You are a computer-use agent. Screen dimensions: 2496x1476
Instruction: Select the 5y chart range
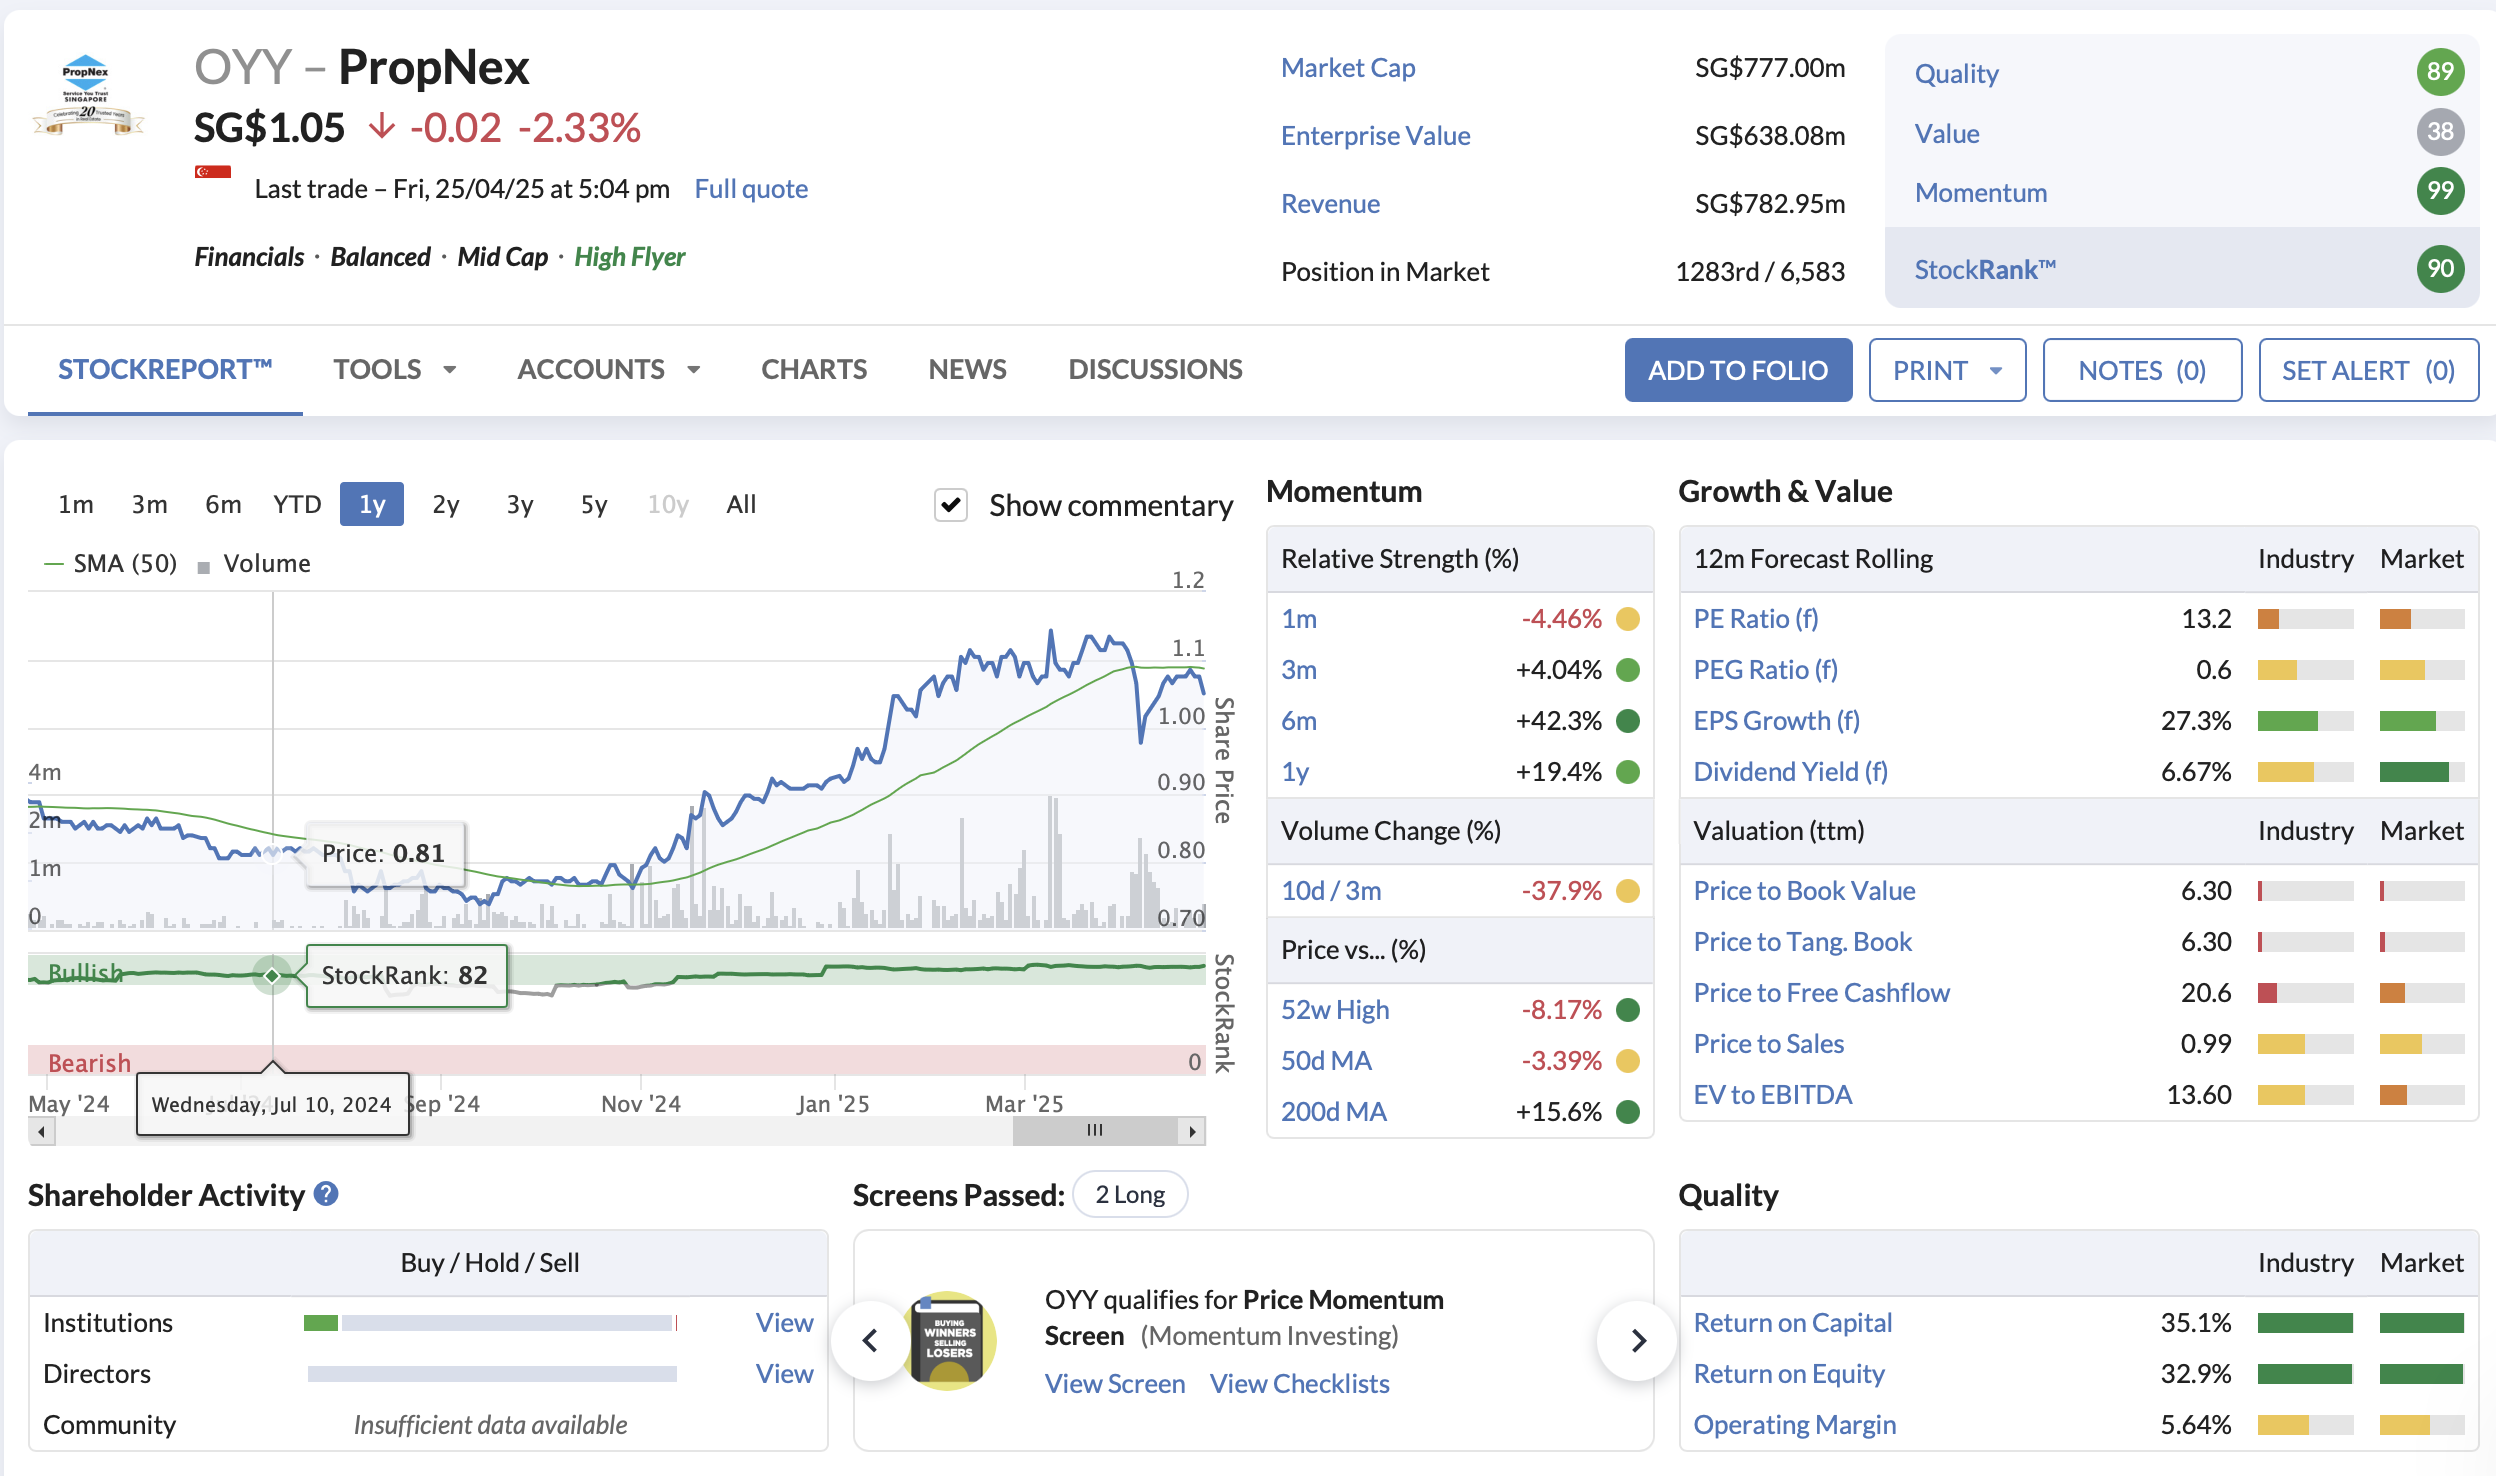pyautogui.click(x=594, y=504)
